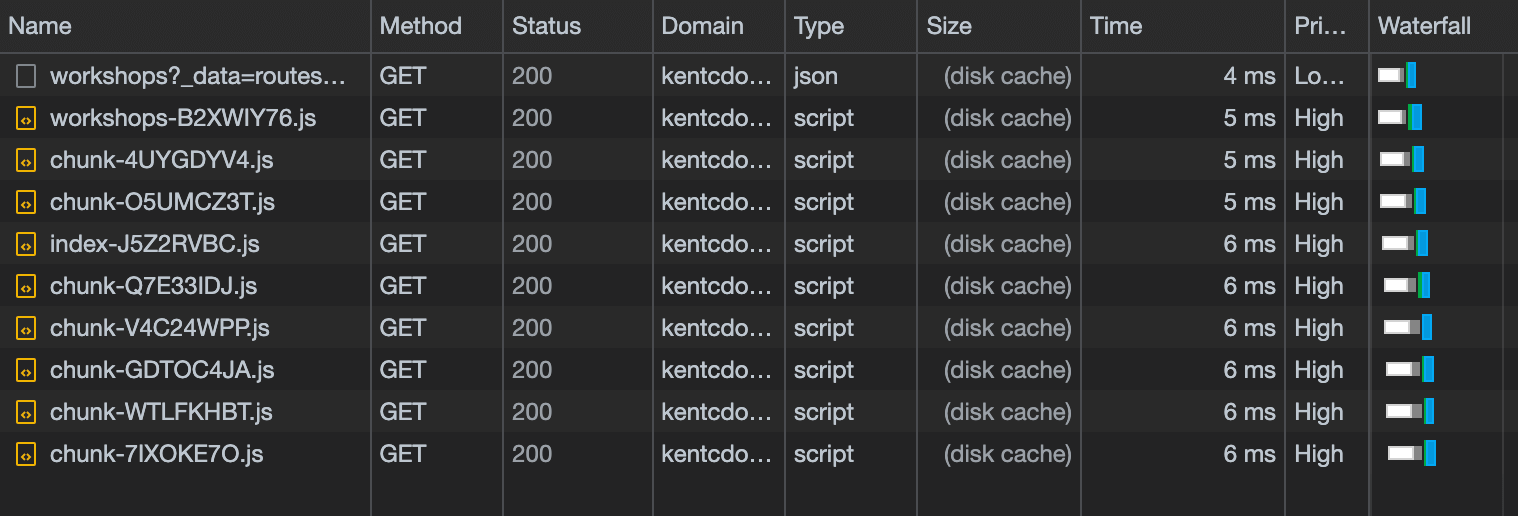Select the chunk-7IXOKE7O.js request name
The image size is (1518, 516).
pyautogui.click(x=156, y=454)
